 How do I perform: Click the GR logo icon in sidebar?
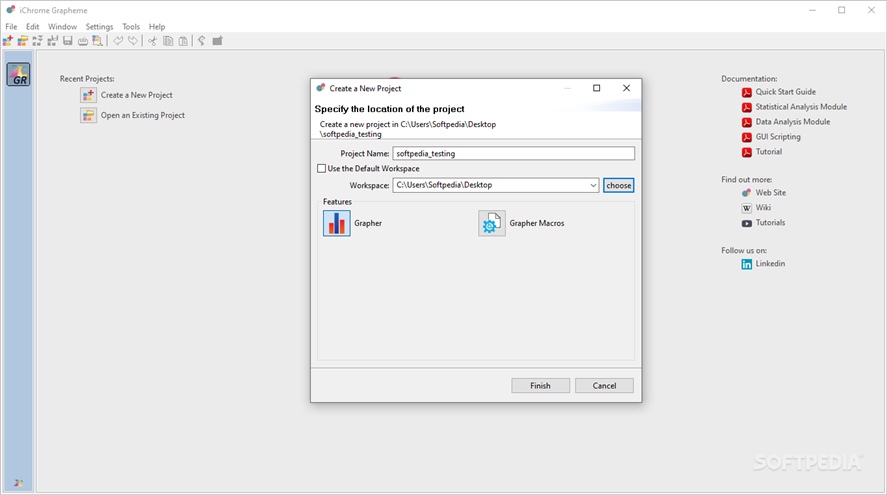click(x=18, y=74)
